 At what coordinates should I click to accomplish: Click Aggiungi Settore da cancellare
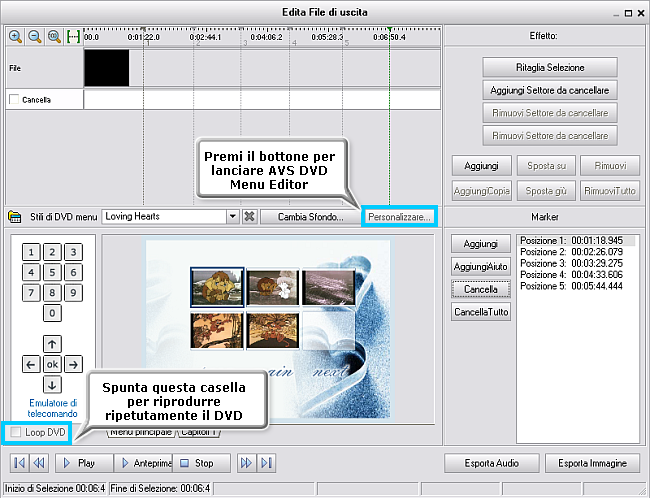tap(550, 90)
